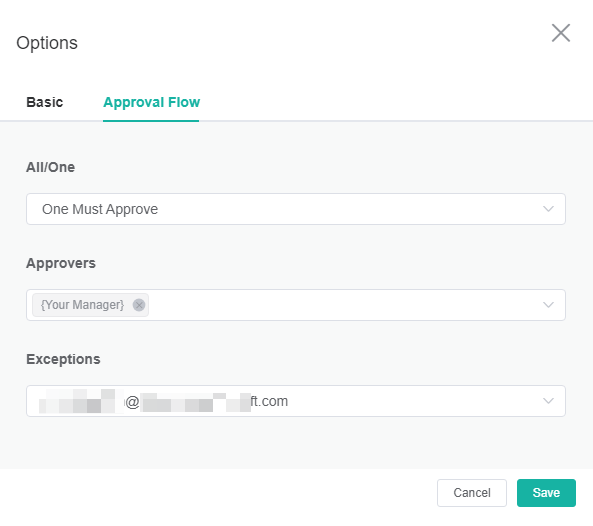This screenshot has height=526, width=593.
Task: Click the Approvers field label
Action: 61,263
